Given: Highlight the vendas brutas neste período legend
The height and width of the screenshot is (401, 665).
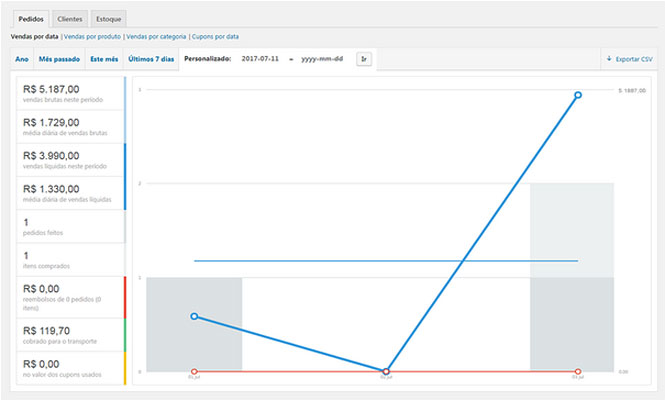Looking at the screenshot, I should pos(68,93).
